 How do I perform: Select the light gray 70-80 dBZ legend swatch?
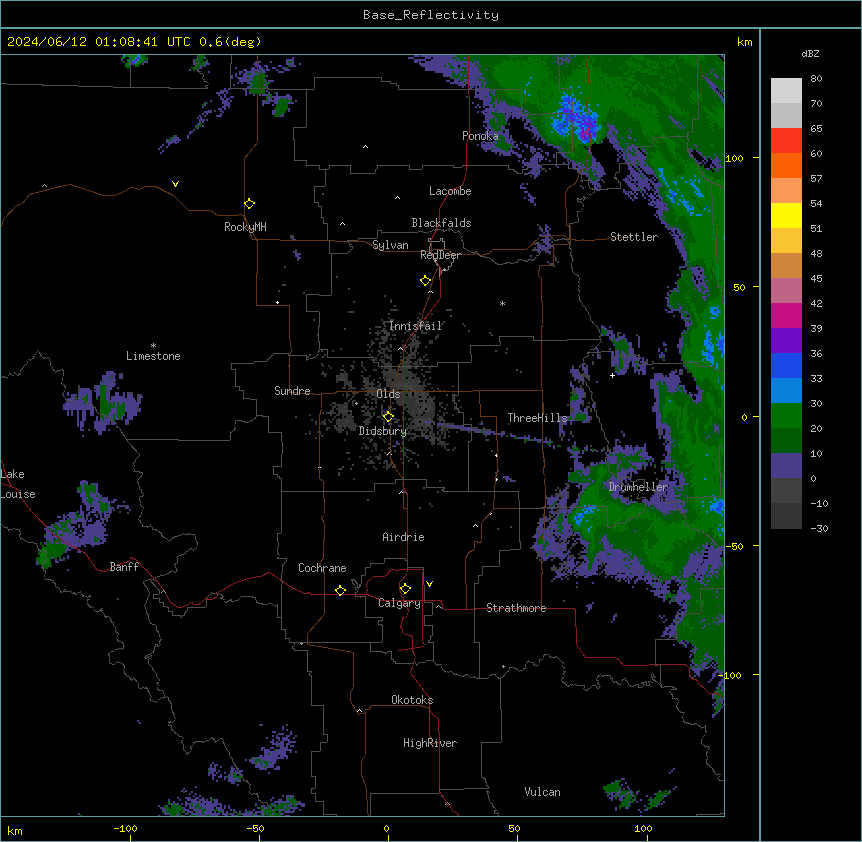(x=786, y=90)
